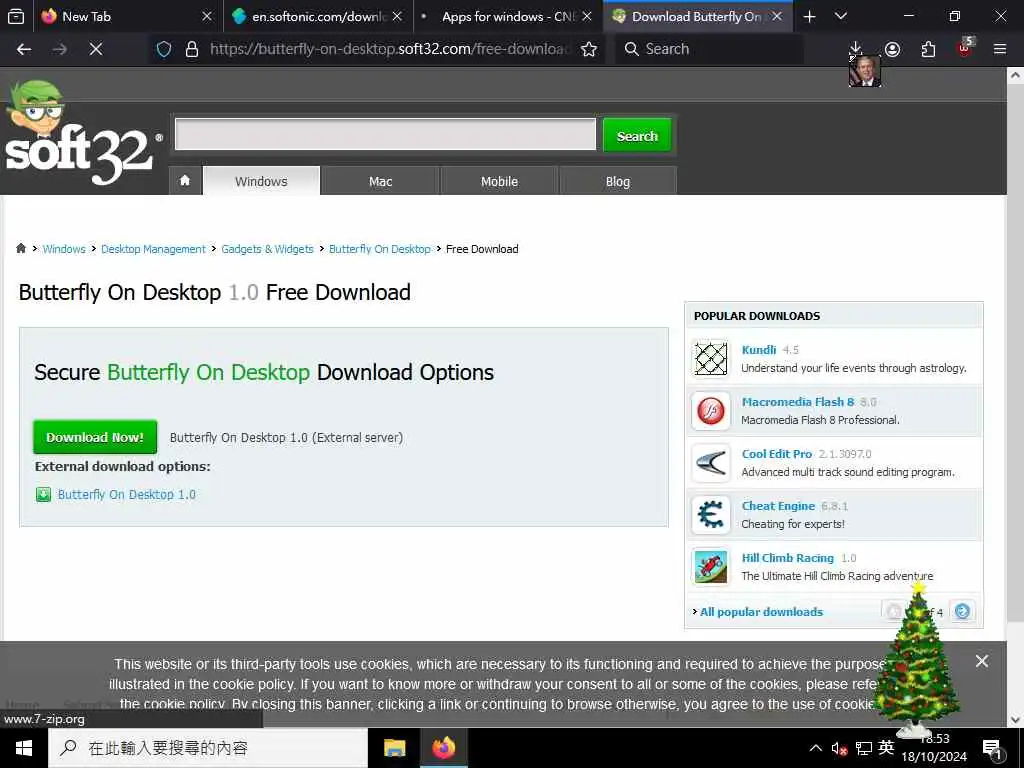Click the page vertical scrollbar track
1024x768 pixels.
(x=1015, y=396)
